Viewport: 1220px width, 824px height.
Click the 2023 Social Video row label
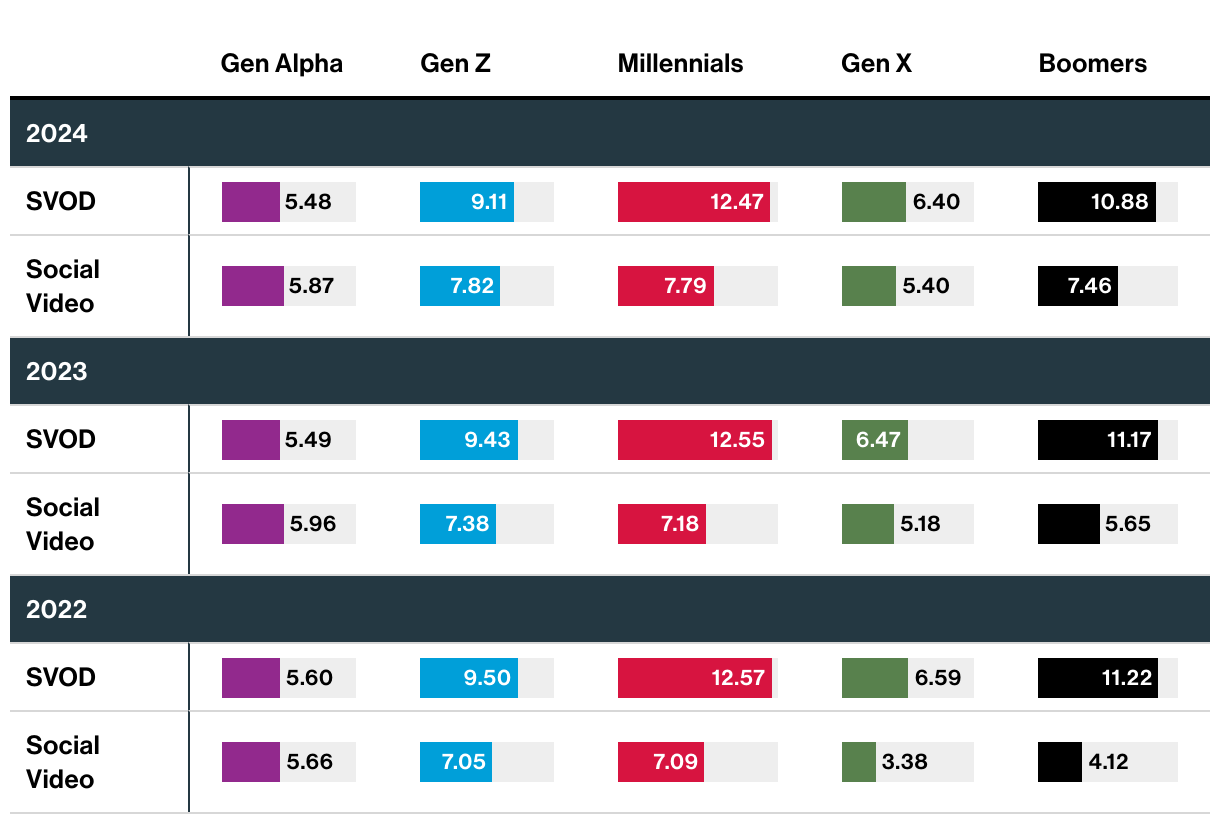63,524
